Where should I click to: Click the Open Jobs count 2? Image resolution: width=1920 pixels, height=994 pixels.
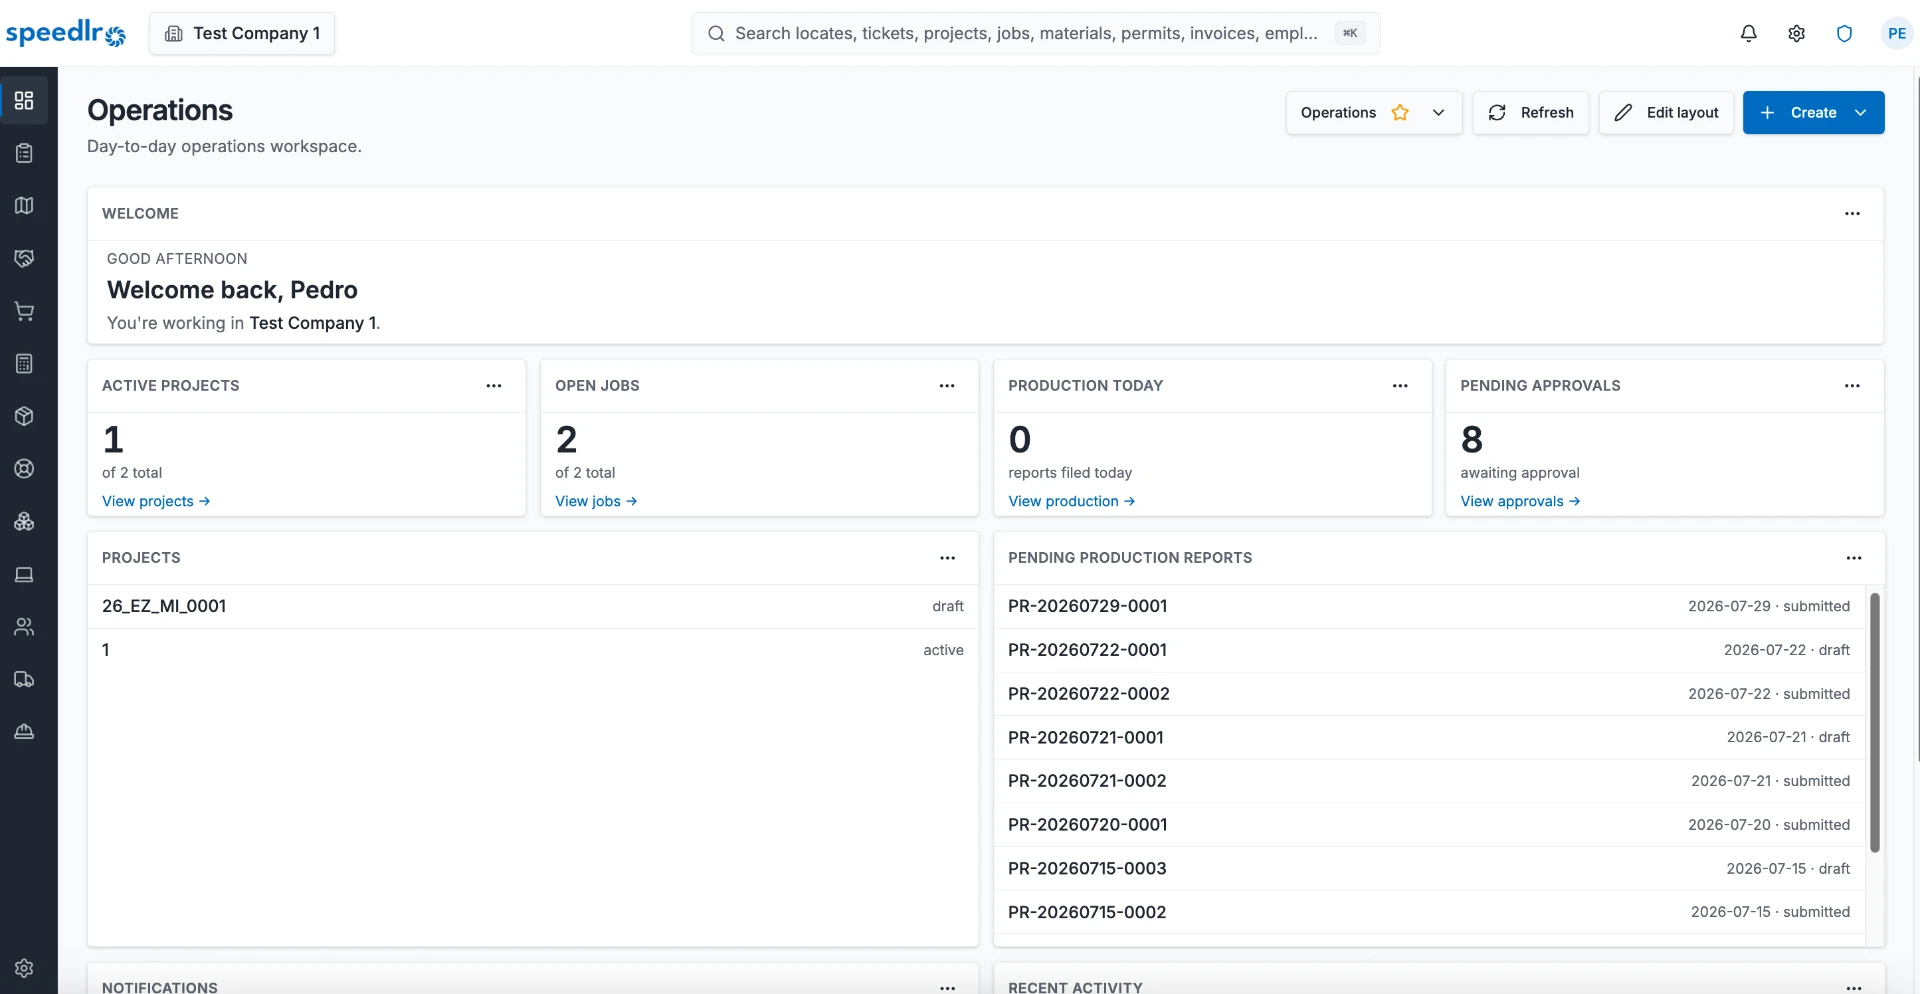click(566, 440)
